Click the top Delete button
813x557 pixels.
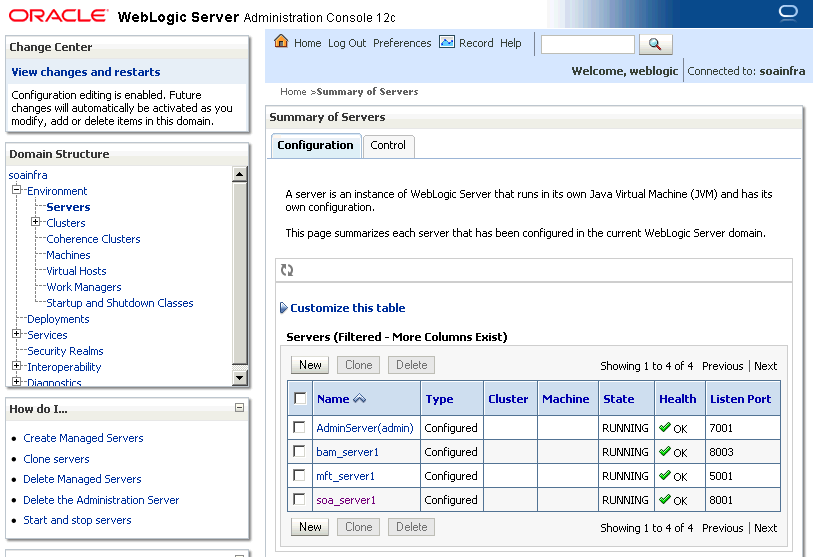coord(412,365)
